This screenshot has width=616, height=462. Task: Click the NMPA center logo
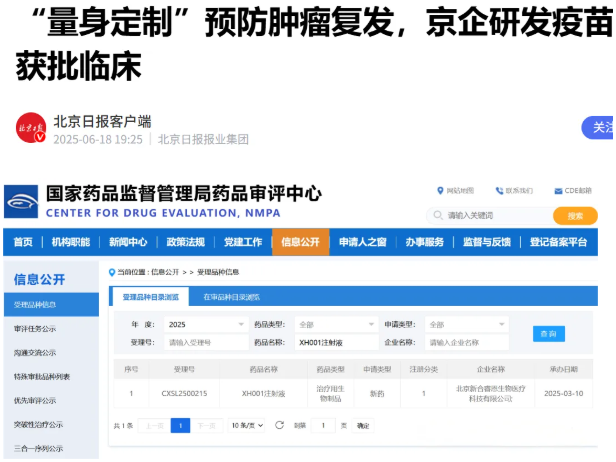pyautogui.click(x=21, y=201)
